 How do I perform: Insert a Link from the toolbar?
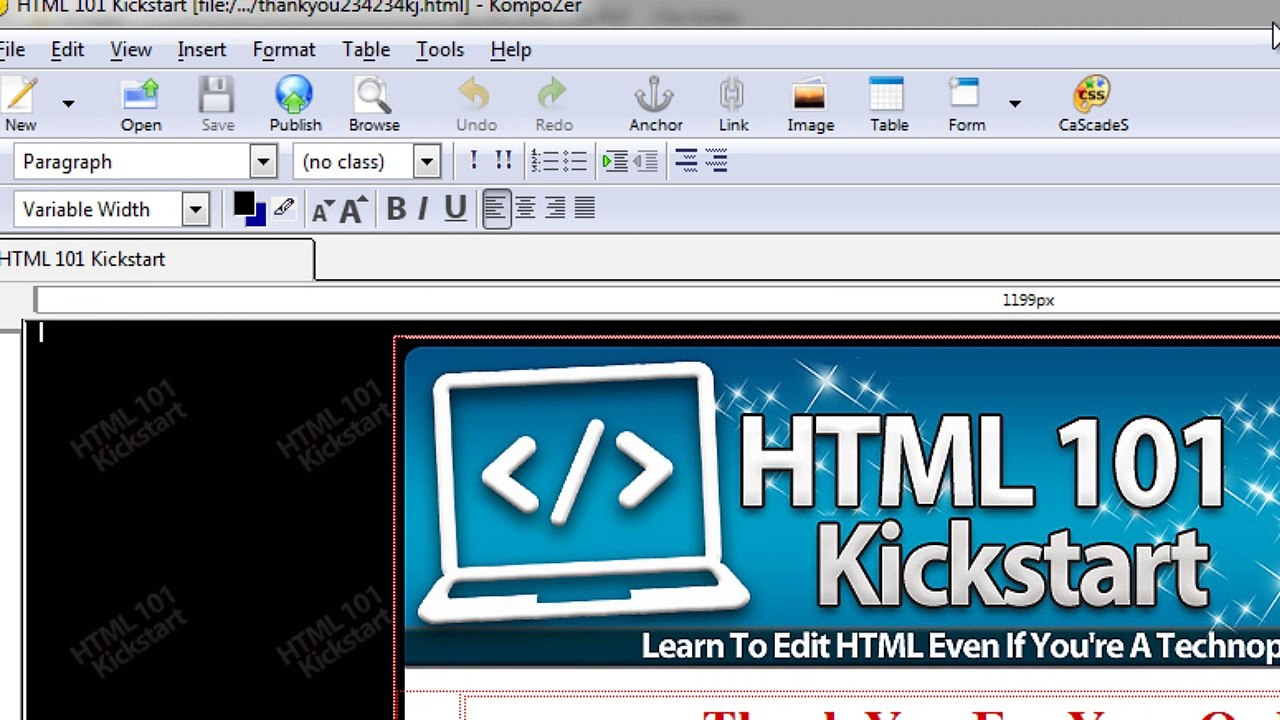point(733,105)
